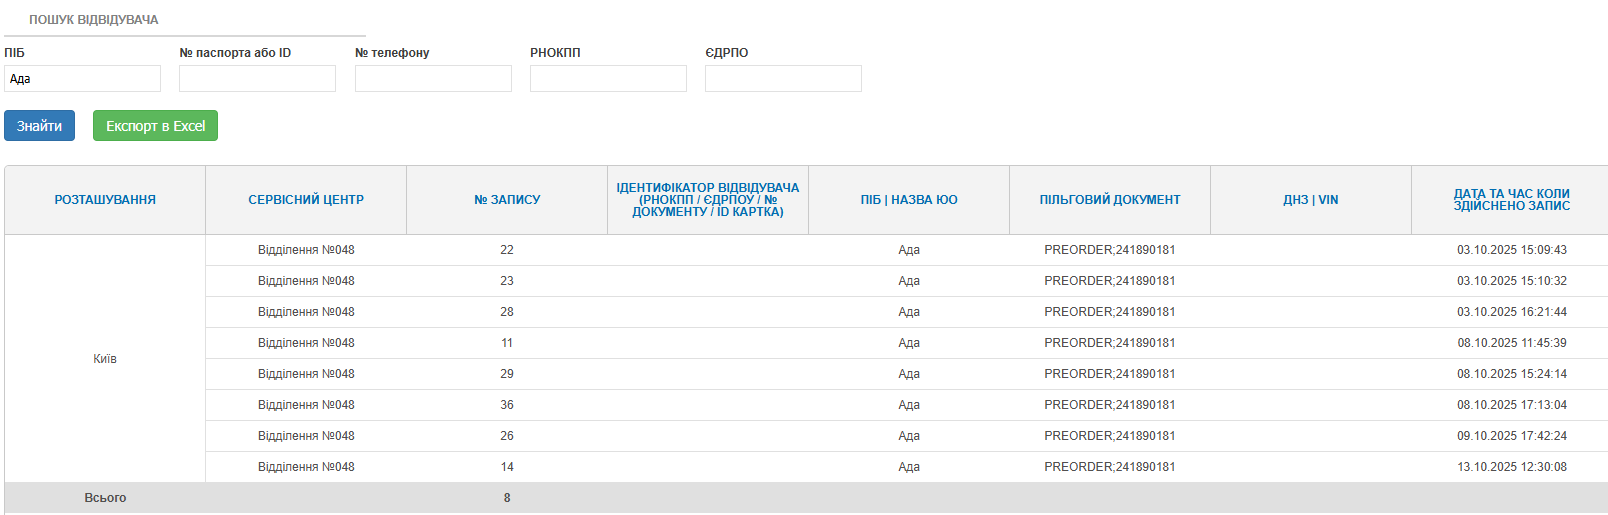Viewport: 1608px width, 515px height.
Task: Select the РНОКПП input field
Action: pyautogui.click(x=608, y=79)
